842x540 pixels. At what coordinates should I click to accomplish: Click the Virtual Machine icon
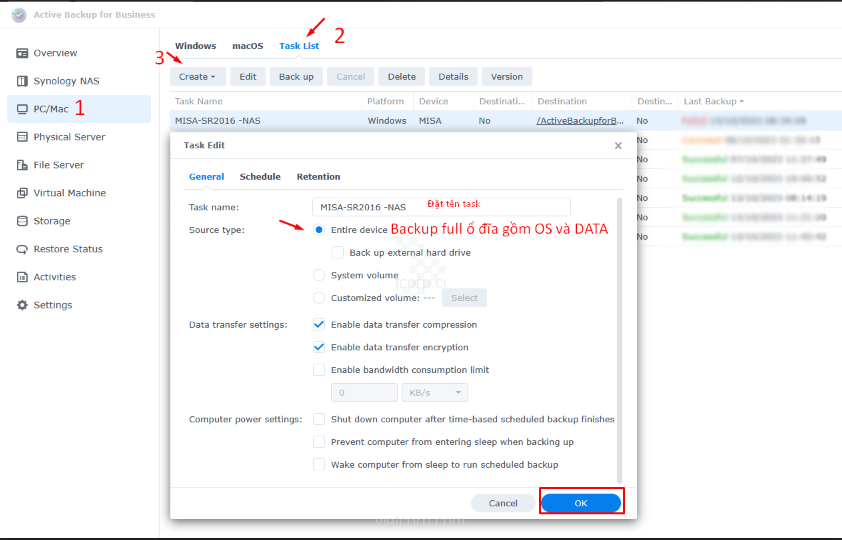[x=22, y=193]
